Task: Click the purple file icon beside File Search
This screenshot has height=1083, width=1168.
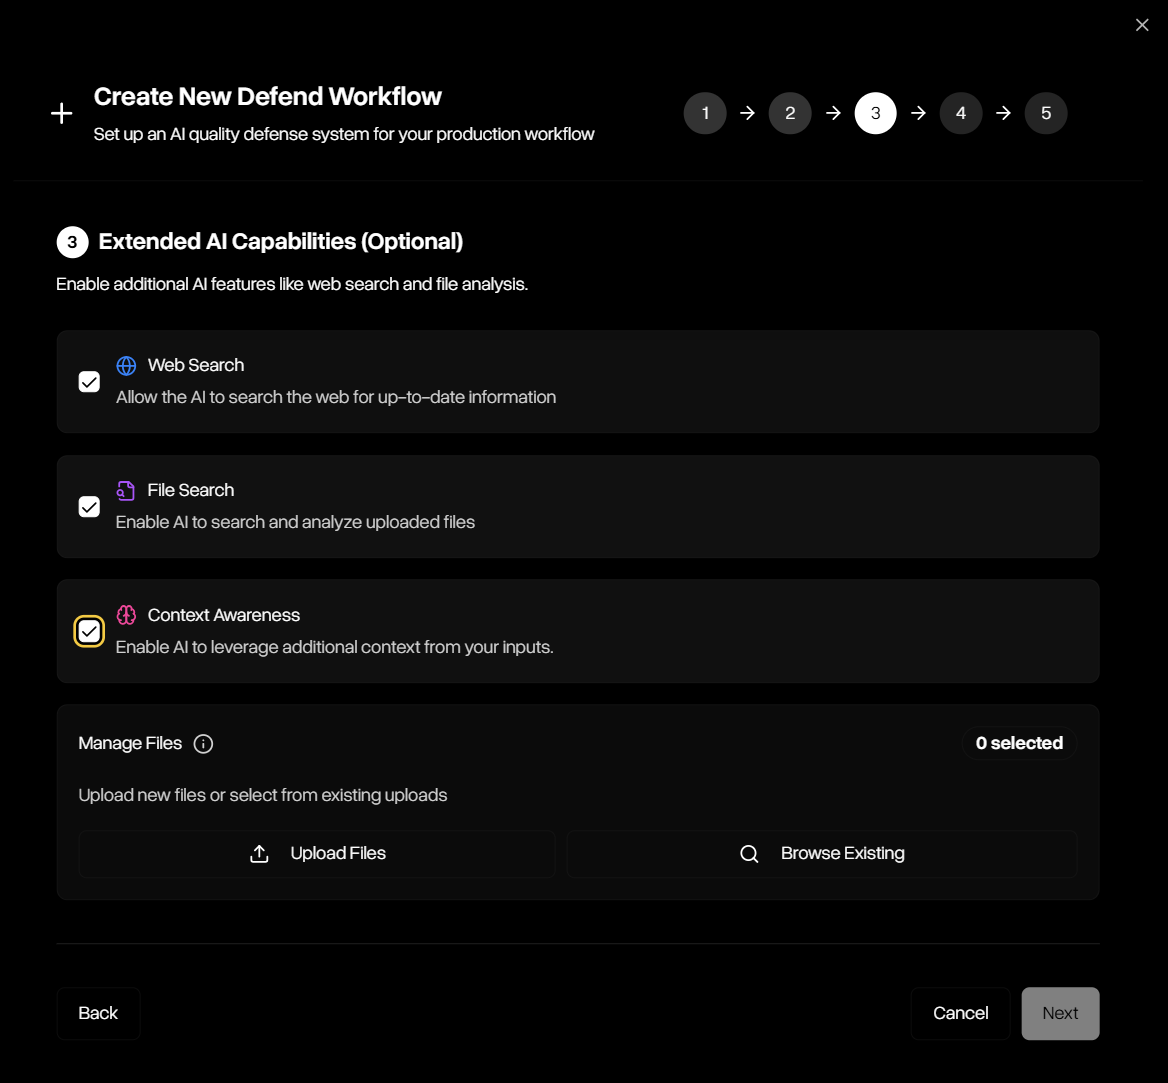Action: click(x=125, y=490)
